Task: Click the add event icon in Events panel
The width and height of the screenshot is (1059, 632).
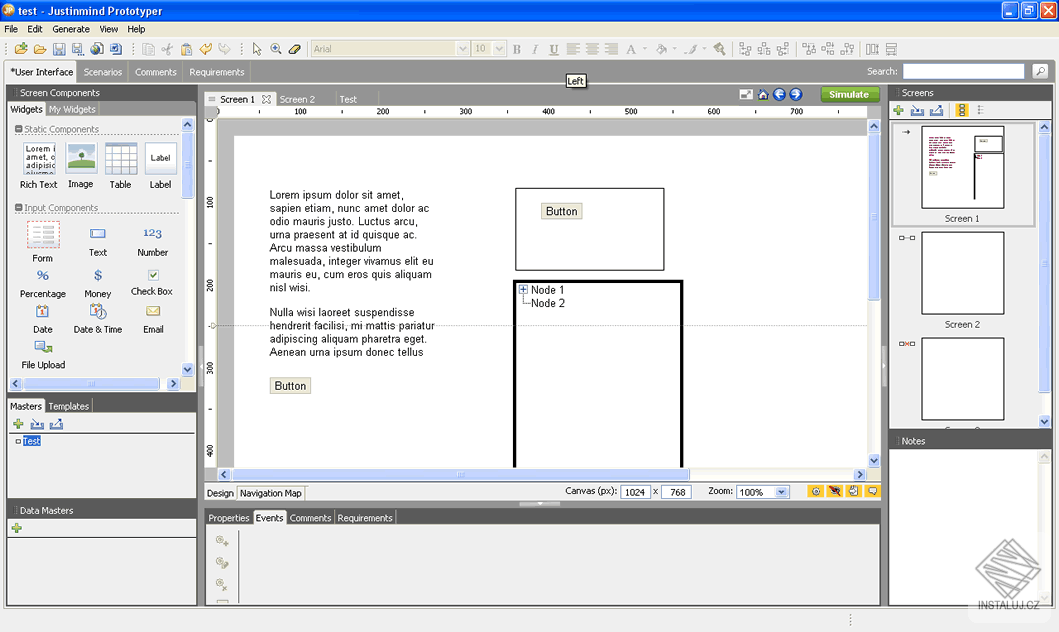Action: click(x=222, y=541)
